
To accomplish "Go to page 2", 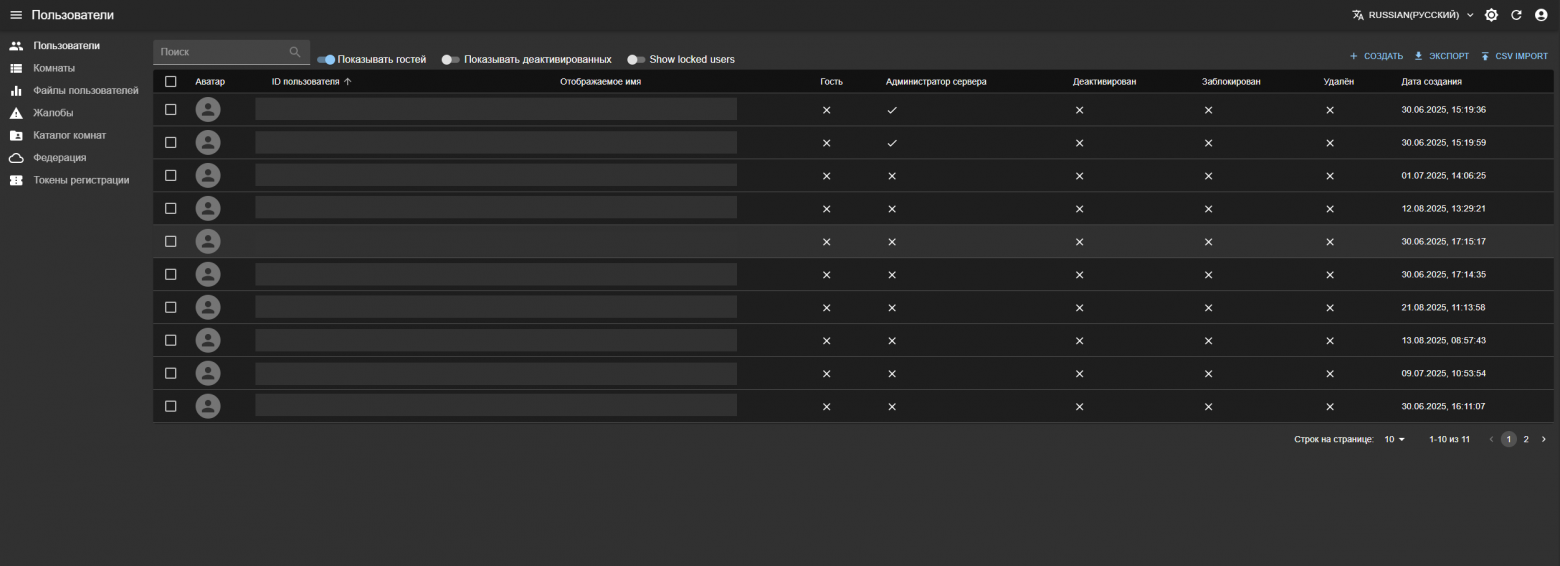I will click(1526, 439).
